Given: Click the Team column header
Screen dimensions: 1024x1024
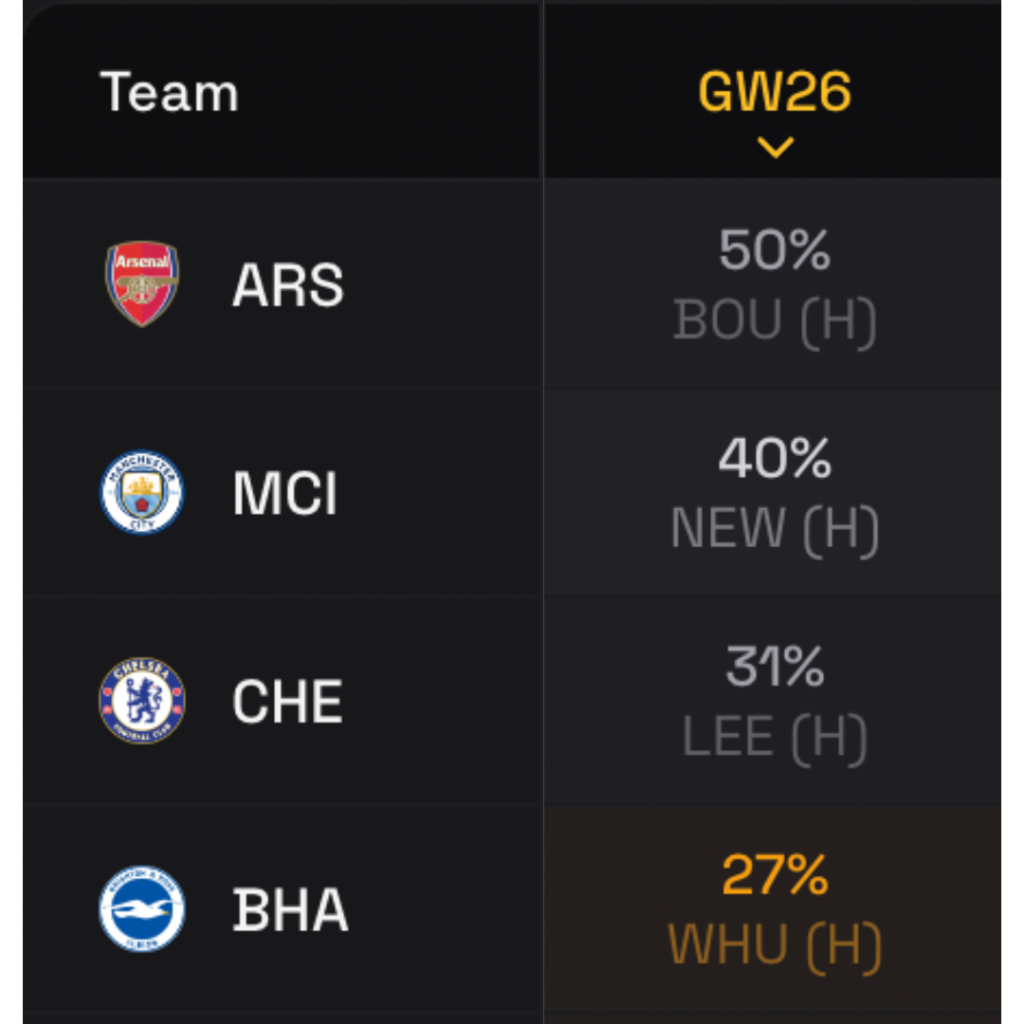Looking at the screenshot, I should (x=168, y=92).
